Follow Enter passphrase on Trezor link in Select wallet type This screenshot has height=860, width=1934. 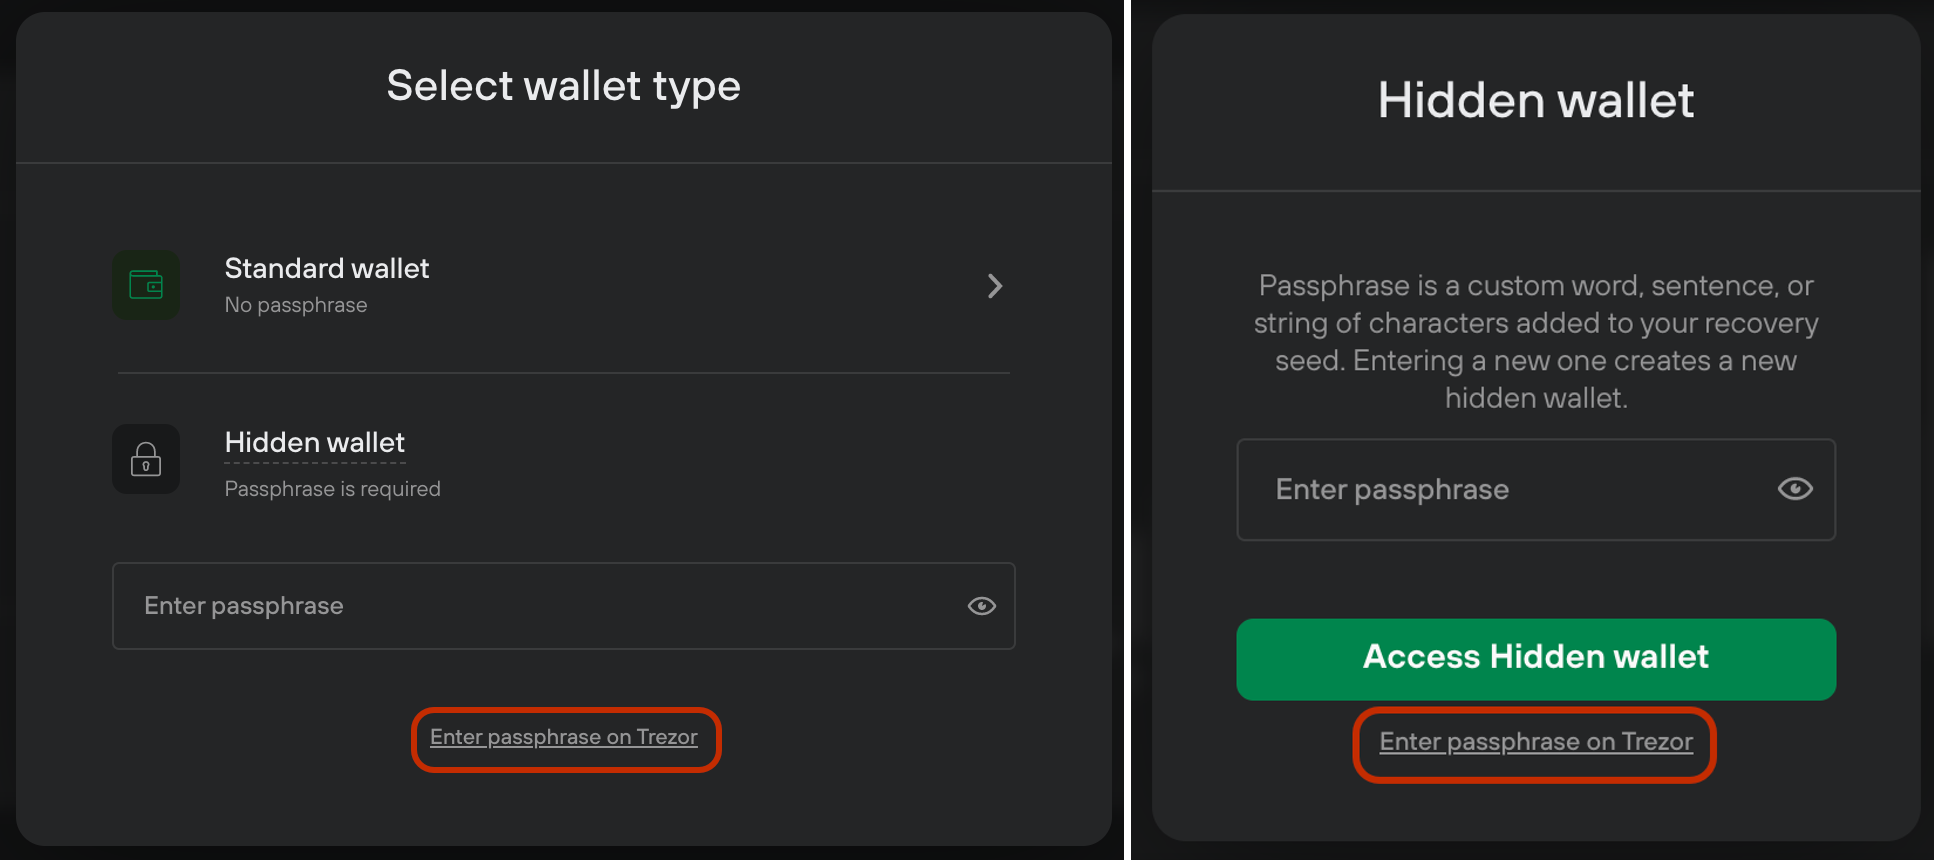(x=564, y=737)
